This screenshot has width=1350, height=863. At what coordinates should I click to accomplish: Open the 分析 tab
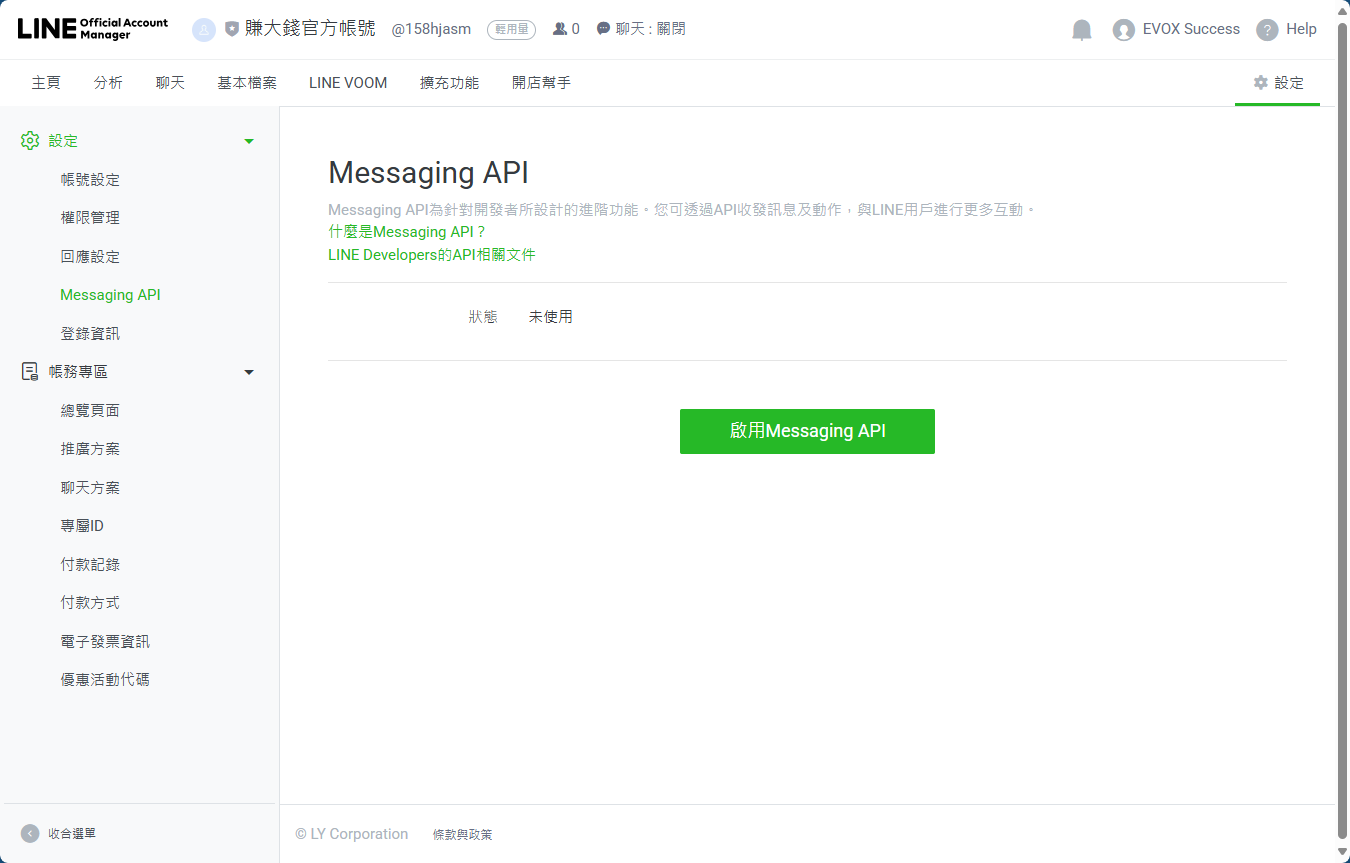point(108,83)
